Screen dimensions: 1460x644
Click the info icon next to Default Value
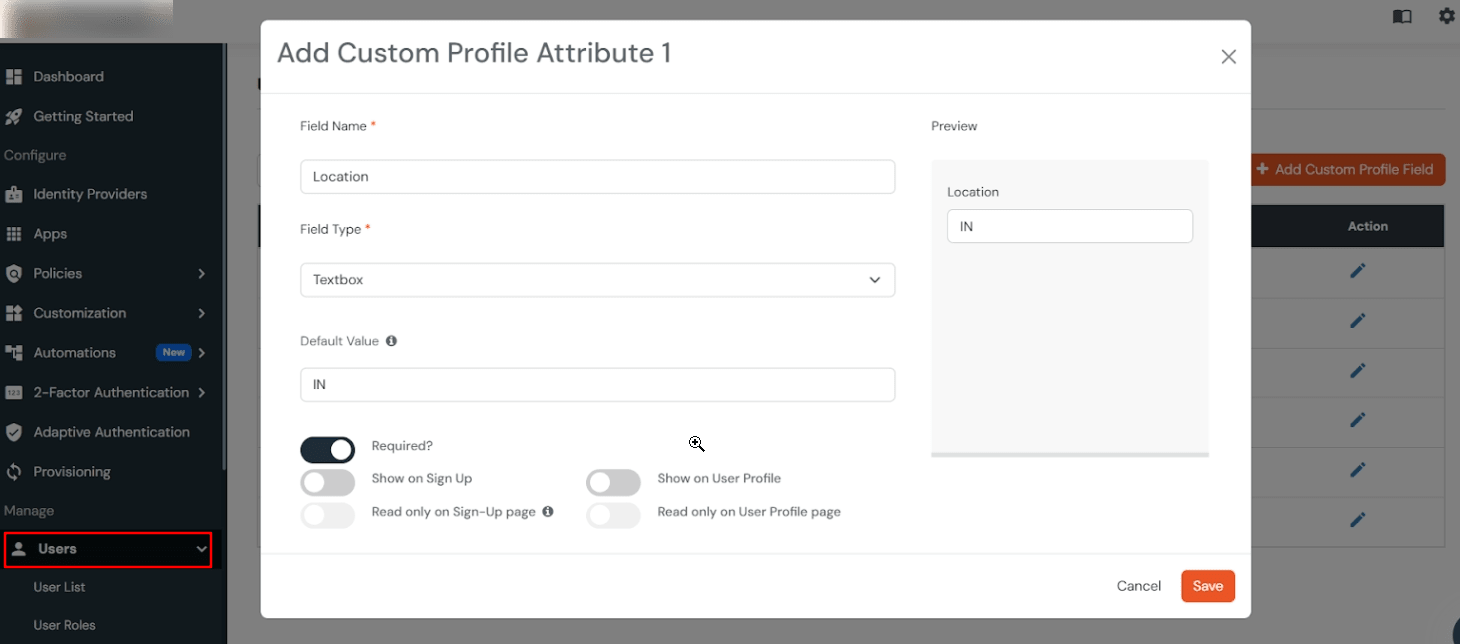[390, 340]
